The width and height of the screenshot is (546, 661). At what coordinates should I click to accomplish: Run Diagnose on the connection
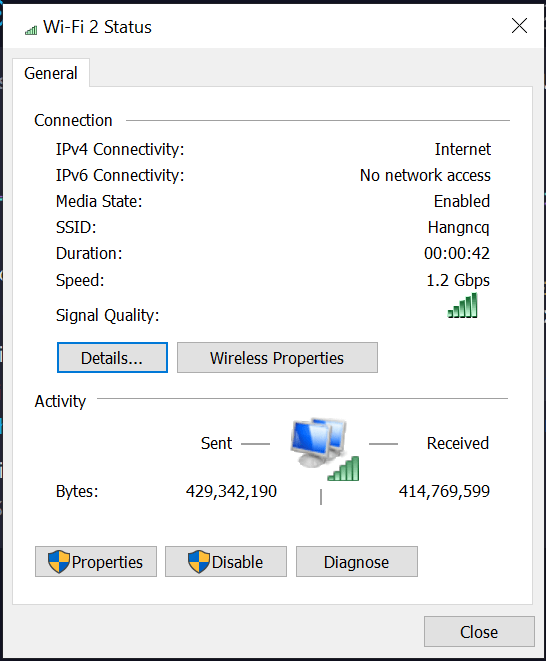coord(357,562)
